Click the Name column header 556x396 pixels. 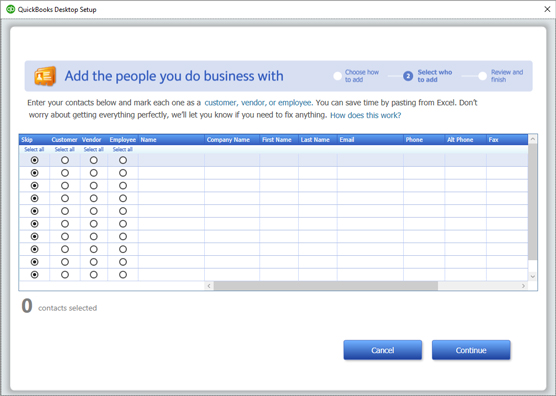pos(171,140)
